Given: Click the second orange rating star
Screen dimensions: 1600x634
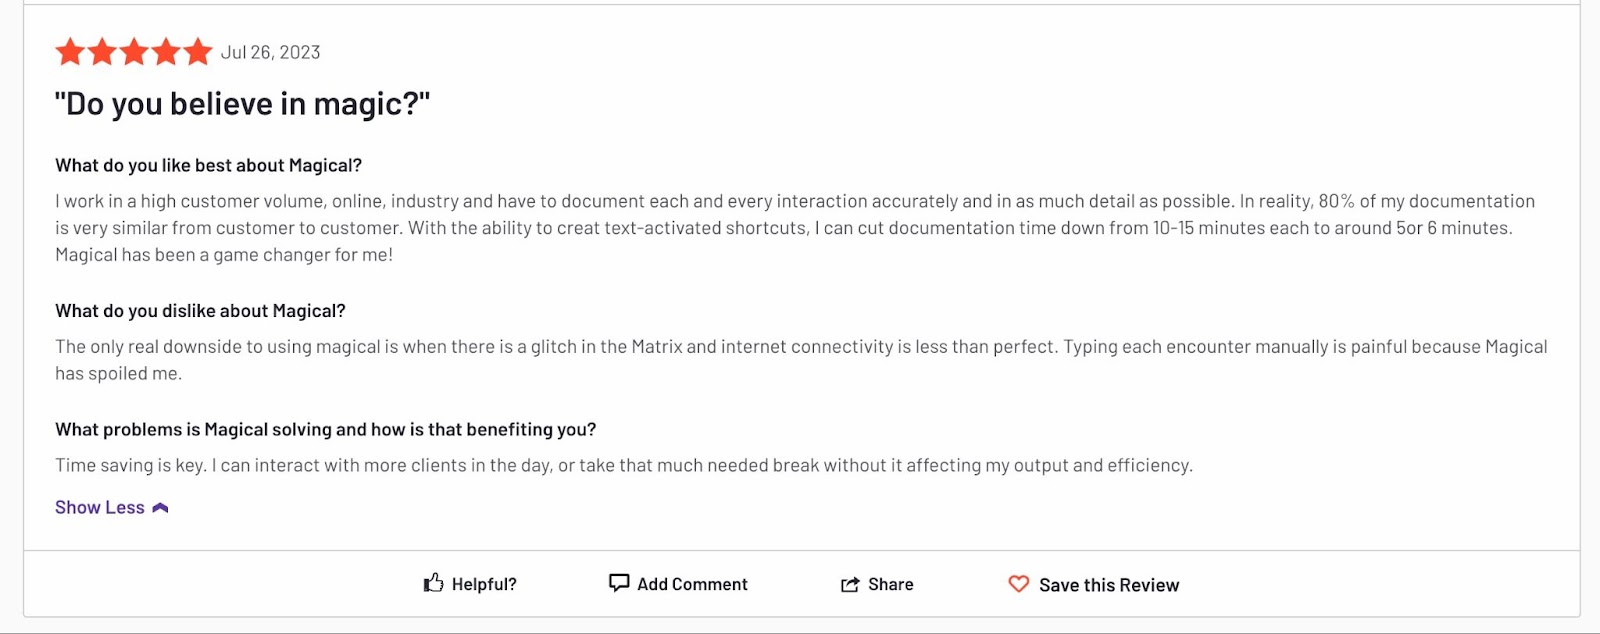Looking at the screenshot, I should 102,52.
